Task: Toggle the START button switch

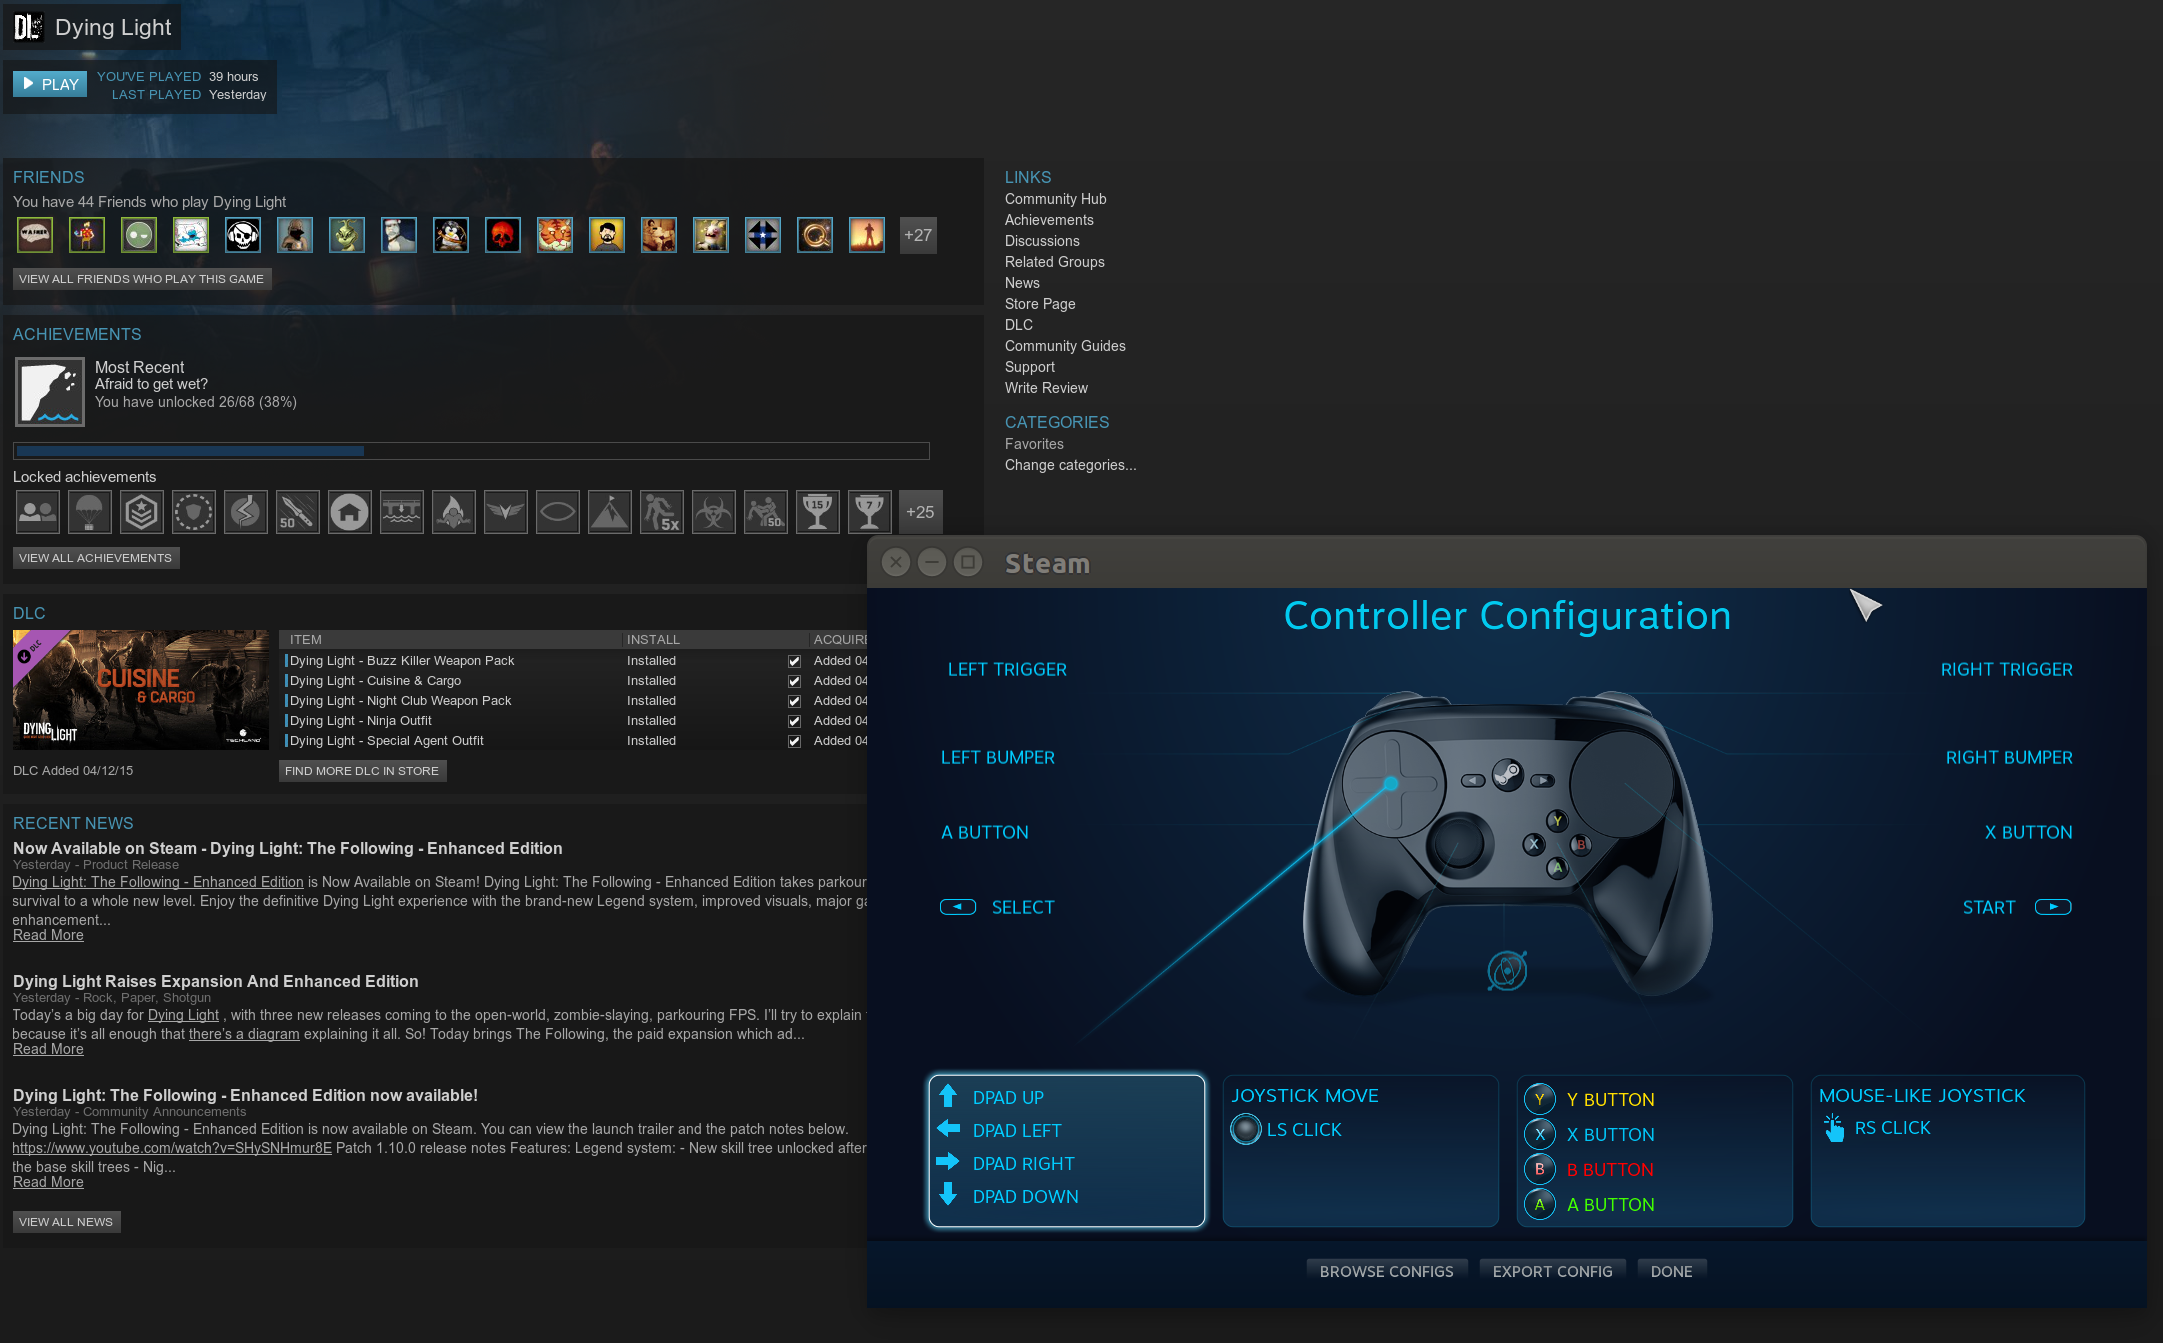Action: [x=2052, y=908]
